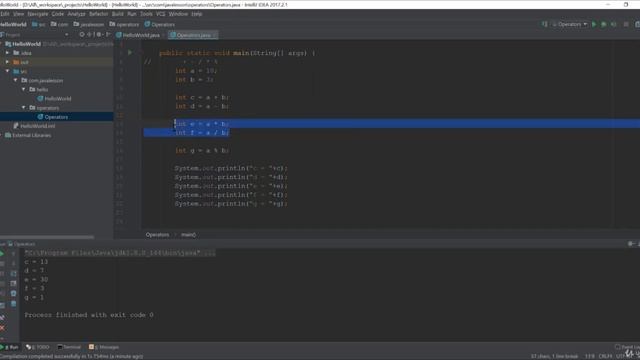Click the src breadcrumb in navigation bar
The width and height of the screenshot is (640, 360).
[39, 24]
